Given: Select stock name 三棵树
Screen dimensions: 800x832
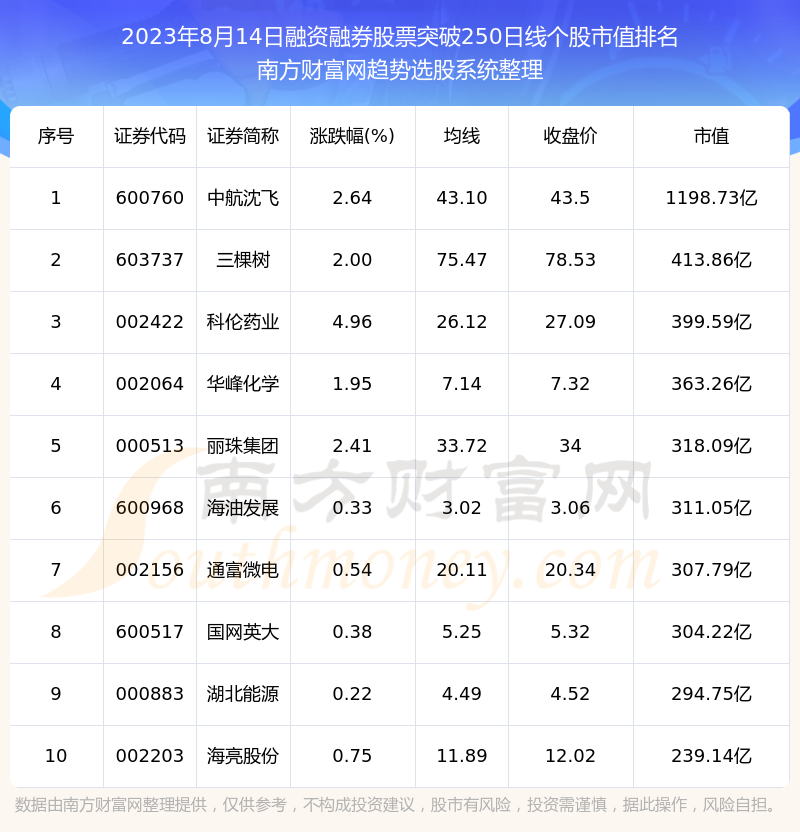Looking at the screenshot, I should tap(243, 260).
